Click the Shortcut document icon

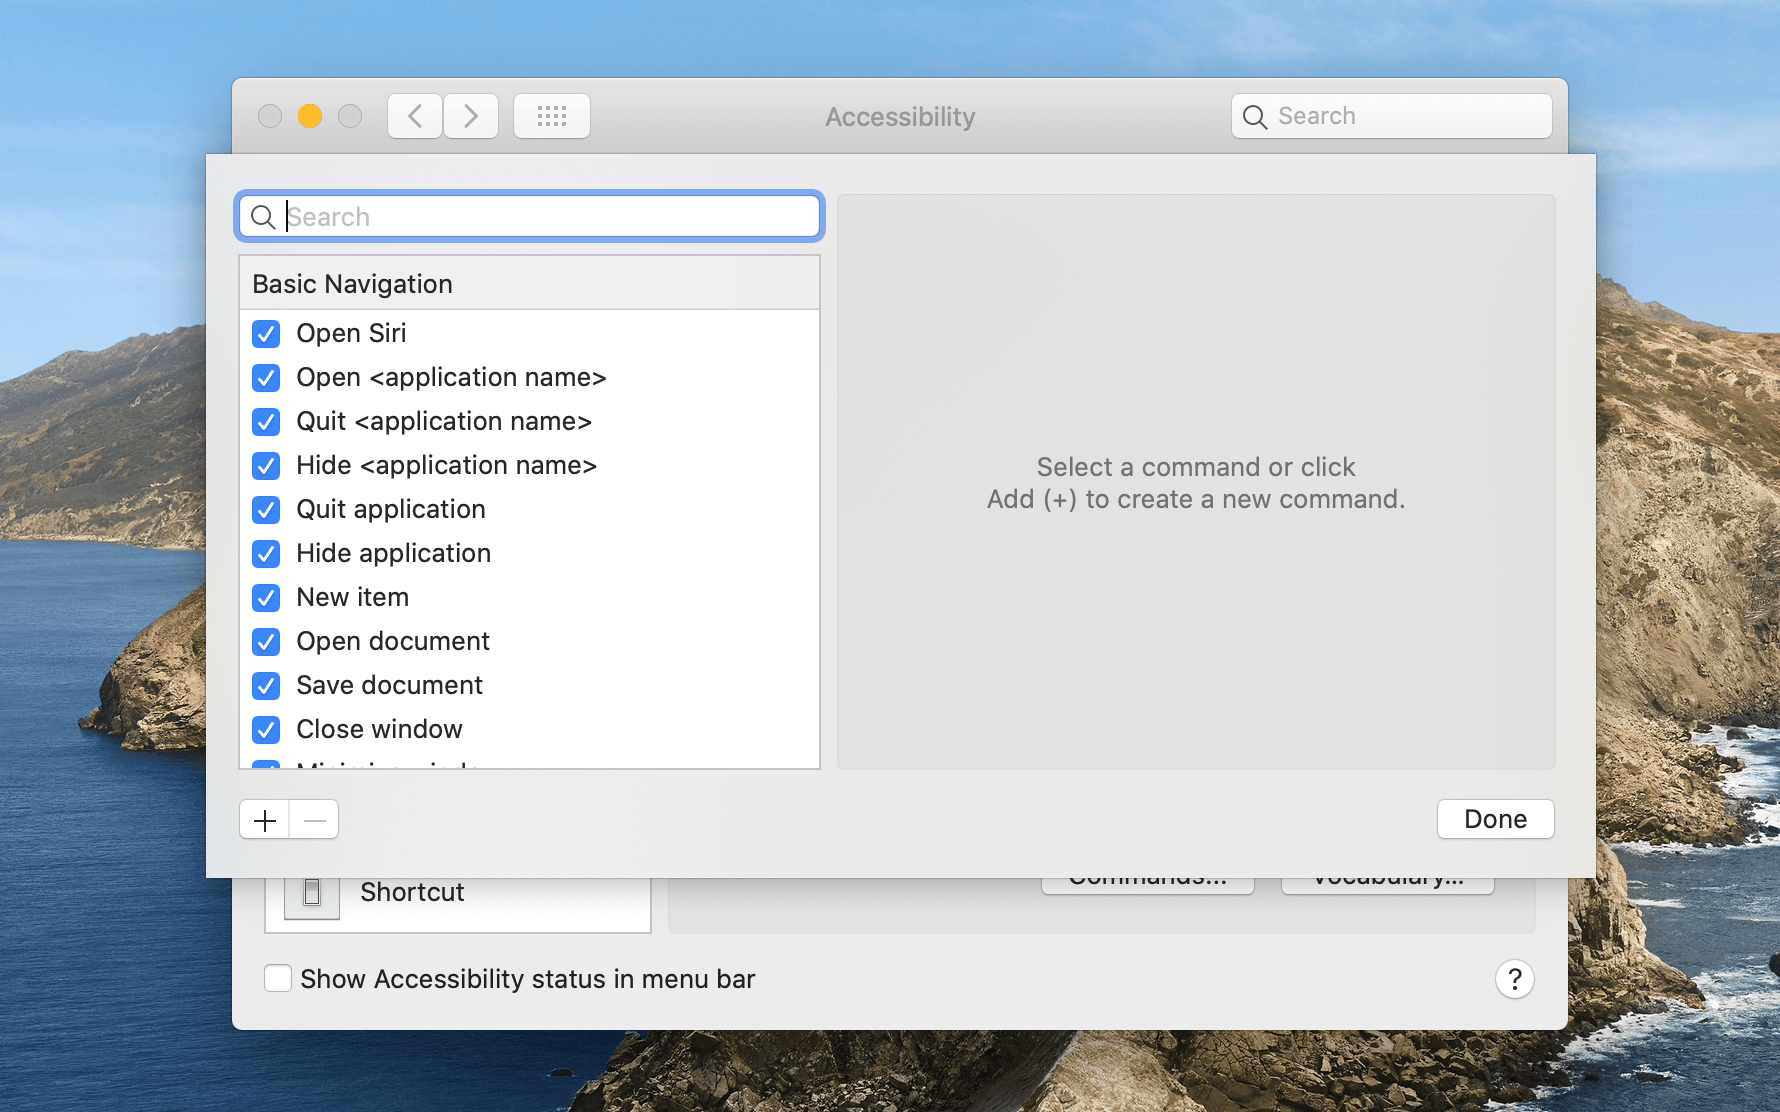311,893
